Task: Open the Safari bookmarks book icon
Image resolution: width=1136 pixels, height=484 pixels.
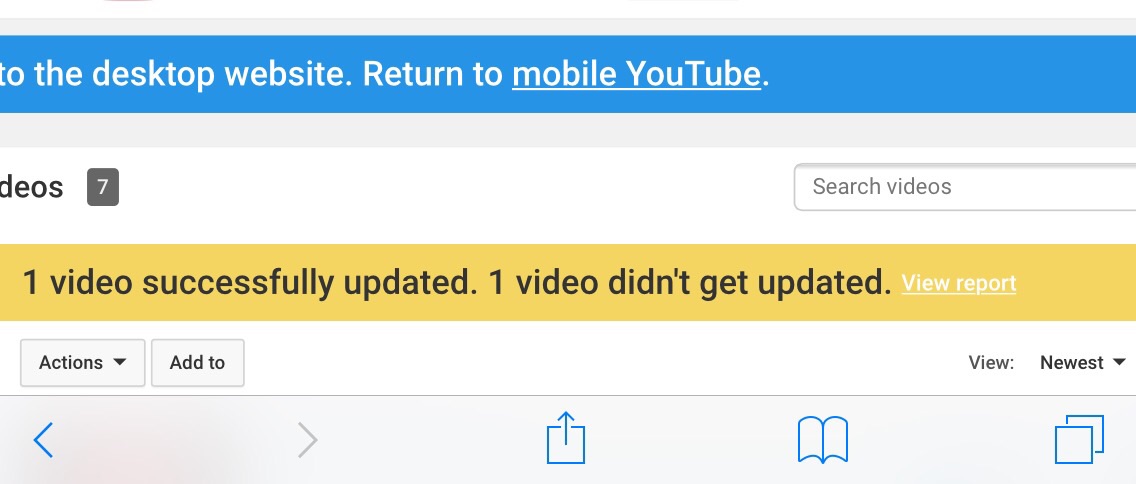Action: (822, 440)
